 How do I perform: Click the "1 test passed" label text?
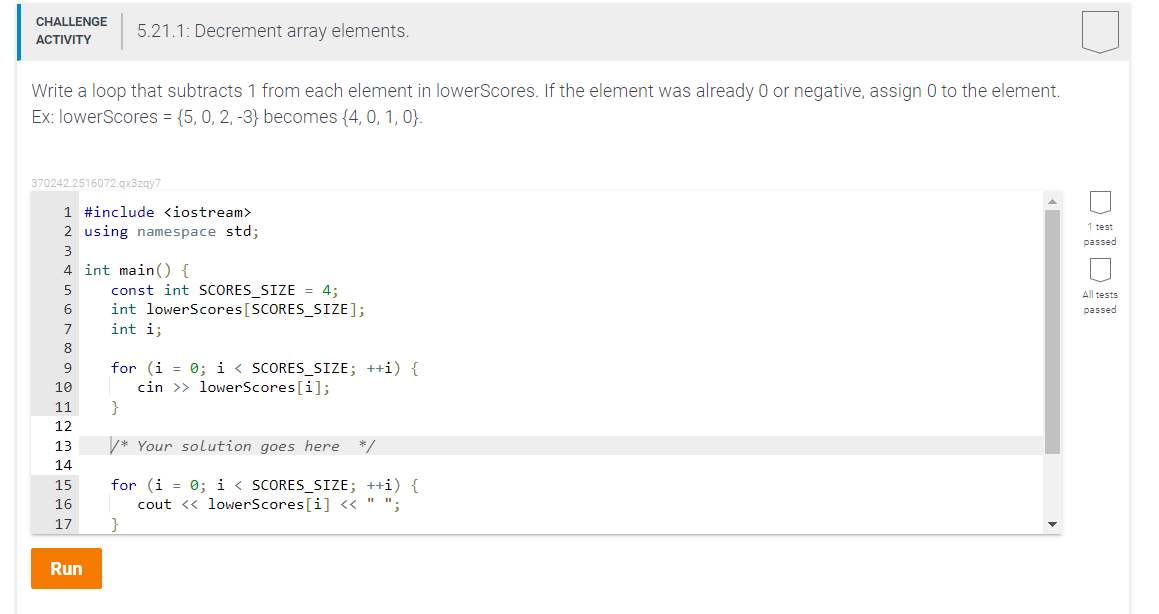tap(1100, 234)
